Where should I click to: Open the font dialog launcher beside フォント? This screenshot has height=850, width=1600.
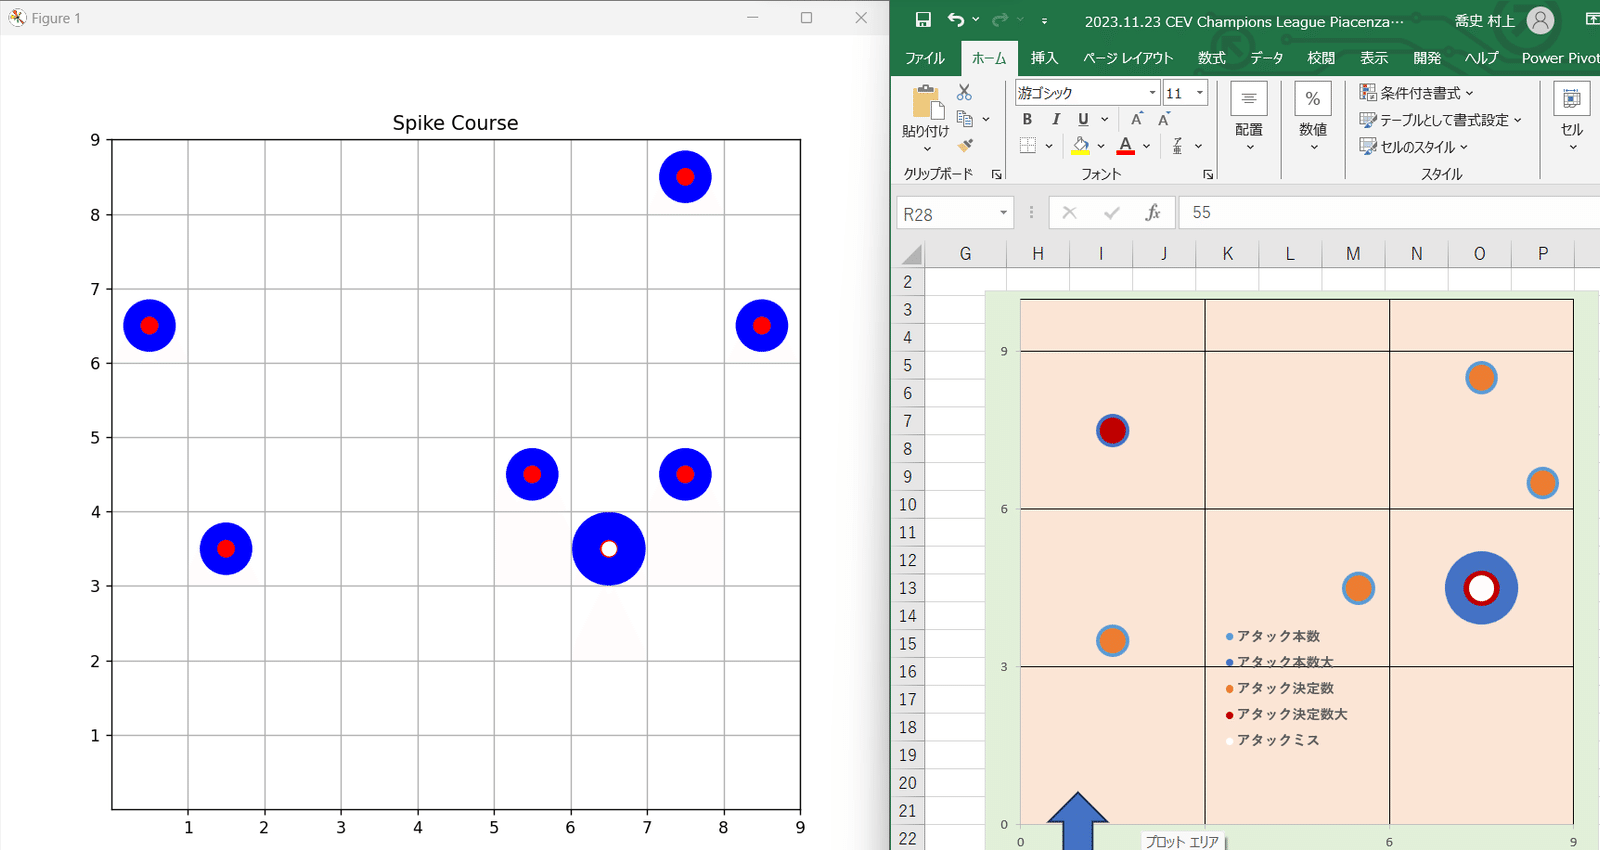pyautogui.click(x=1208, y=174)
